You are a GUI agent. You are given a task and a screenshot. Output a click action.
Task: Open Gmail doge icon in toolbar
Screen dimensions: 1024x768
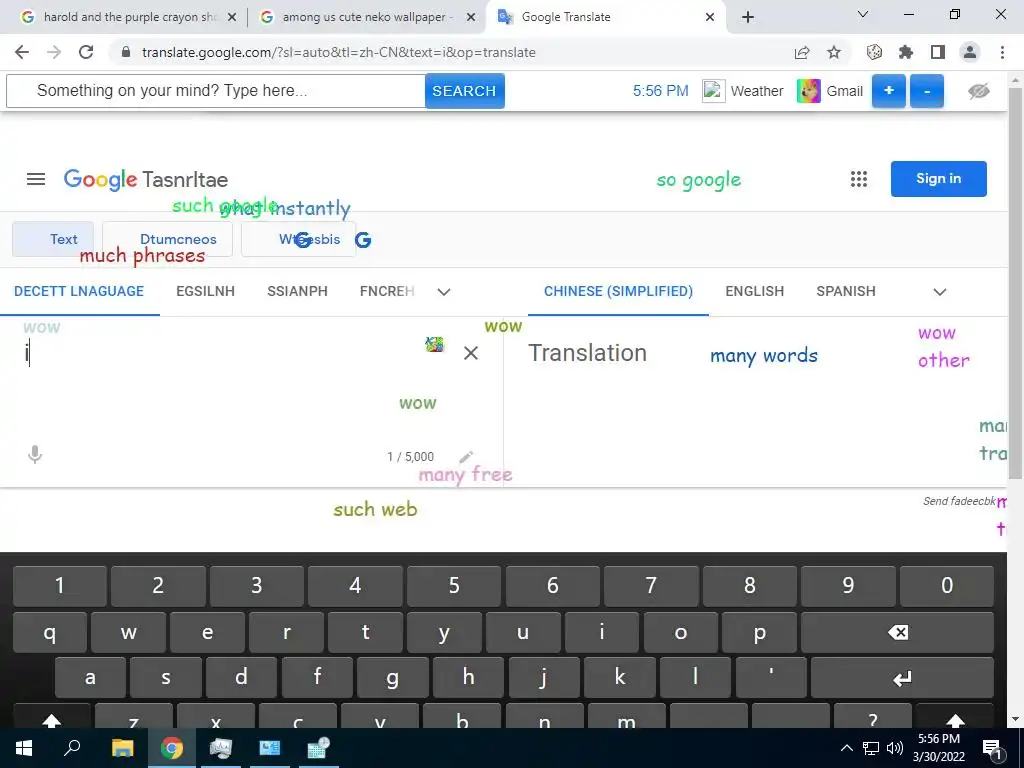click(x=808, y=91)
